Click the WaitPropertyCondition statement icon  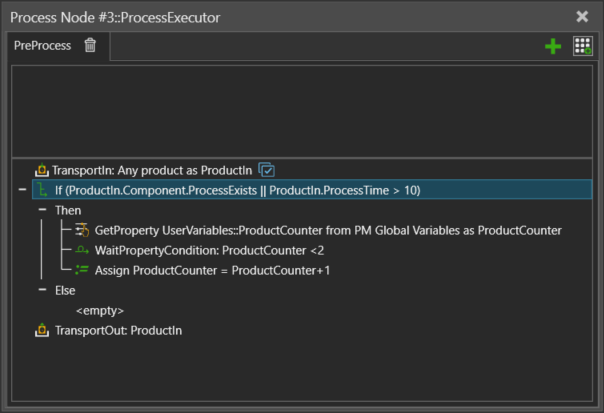(82, 250)
